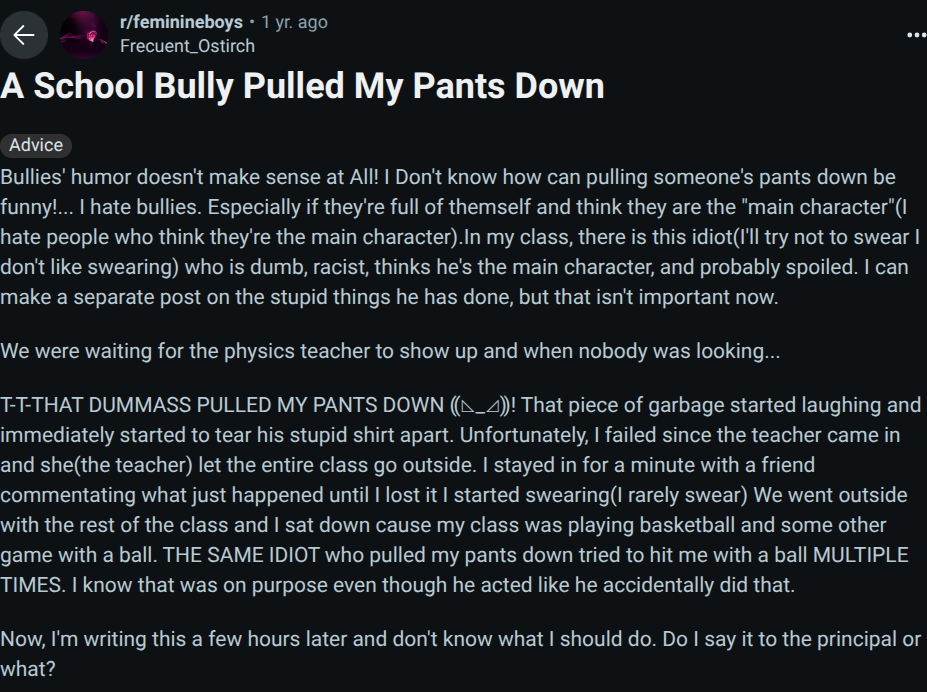Open Frecuent_Ostirch's user profile
Viewport: 927px width, 692px height.
point(187,46)
